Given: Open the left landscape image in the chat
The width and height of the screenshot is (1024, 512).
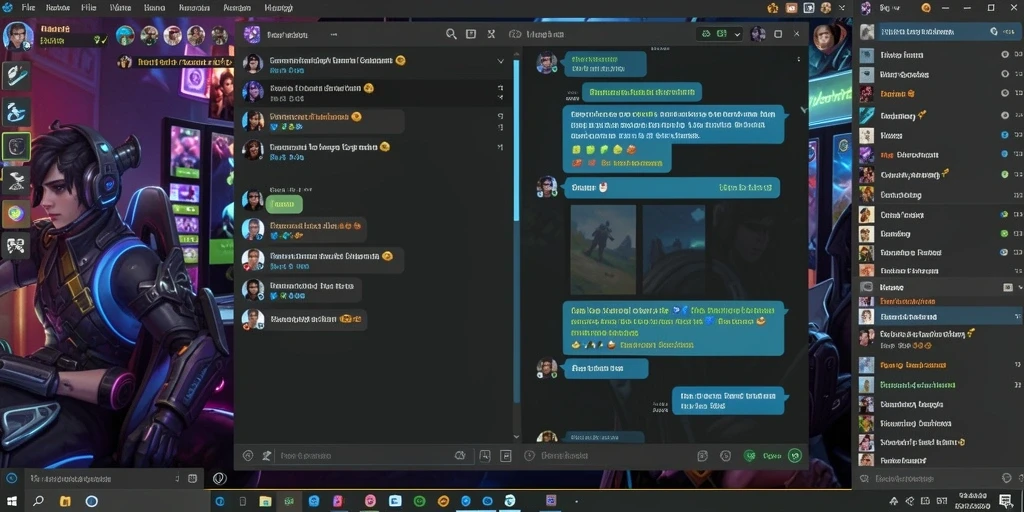Looking at the screenshot, I should [x=603, y=249].
